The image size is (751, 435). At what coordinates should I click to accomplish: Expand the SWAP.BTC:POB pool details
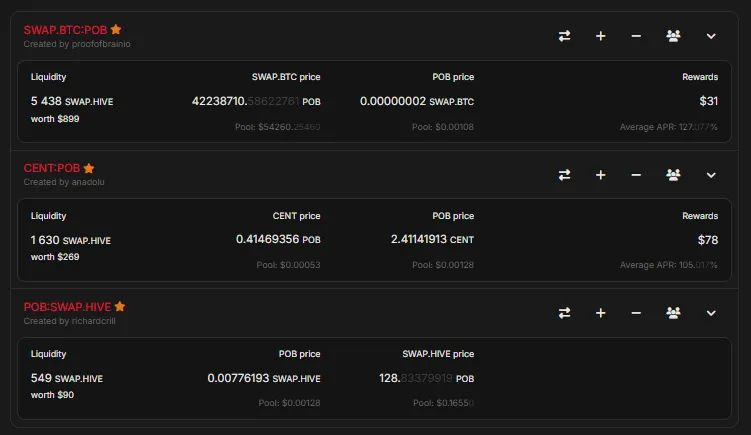(x=711, y=36)
